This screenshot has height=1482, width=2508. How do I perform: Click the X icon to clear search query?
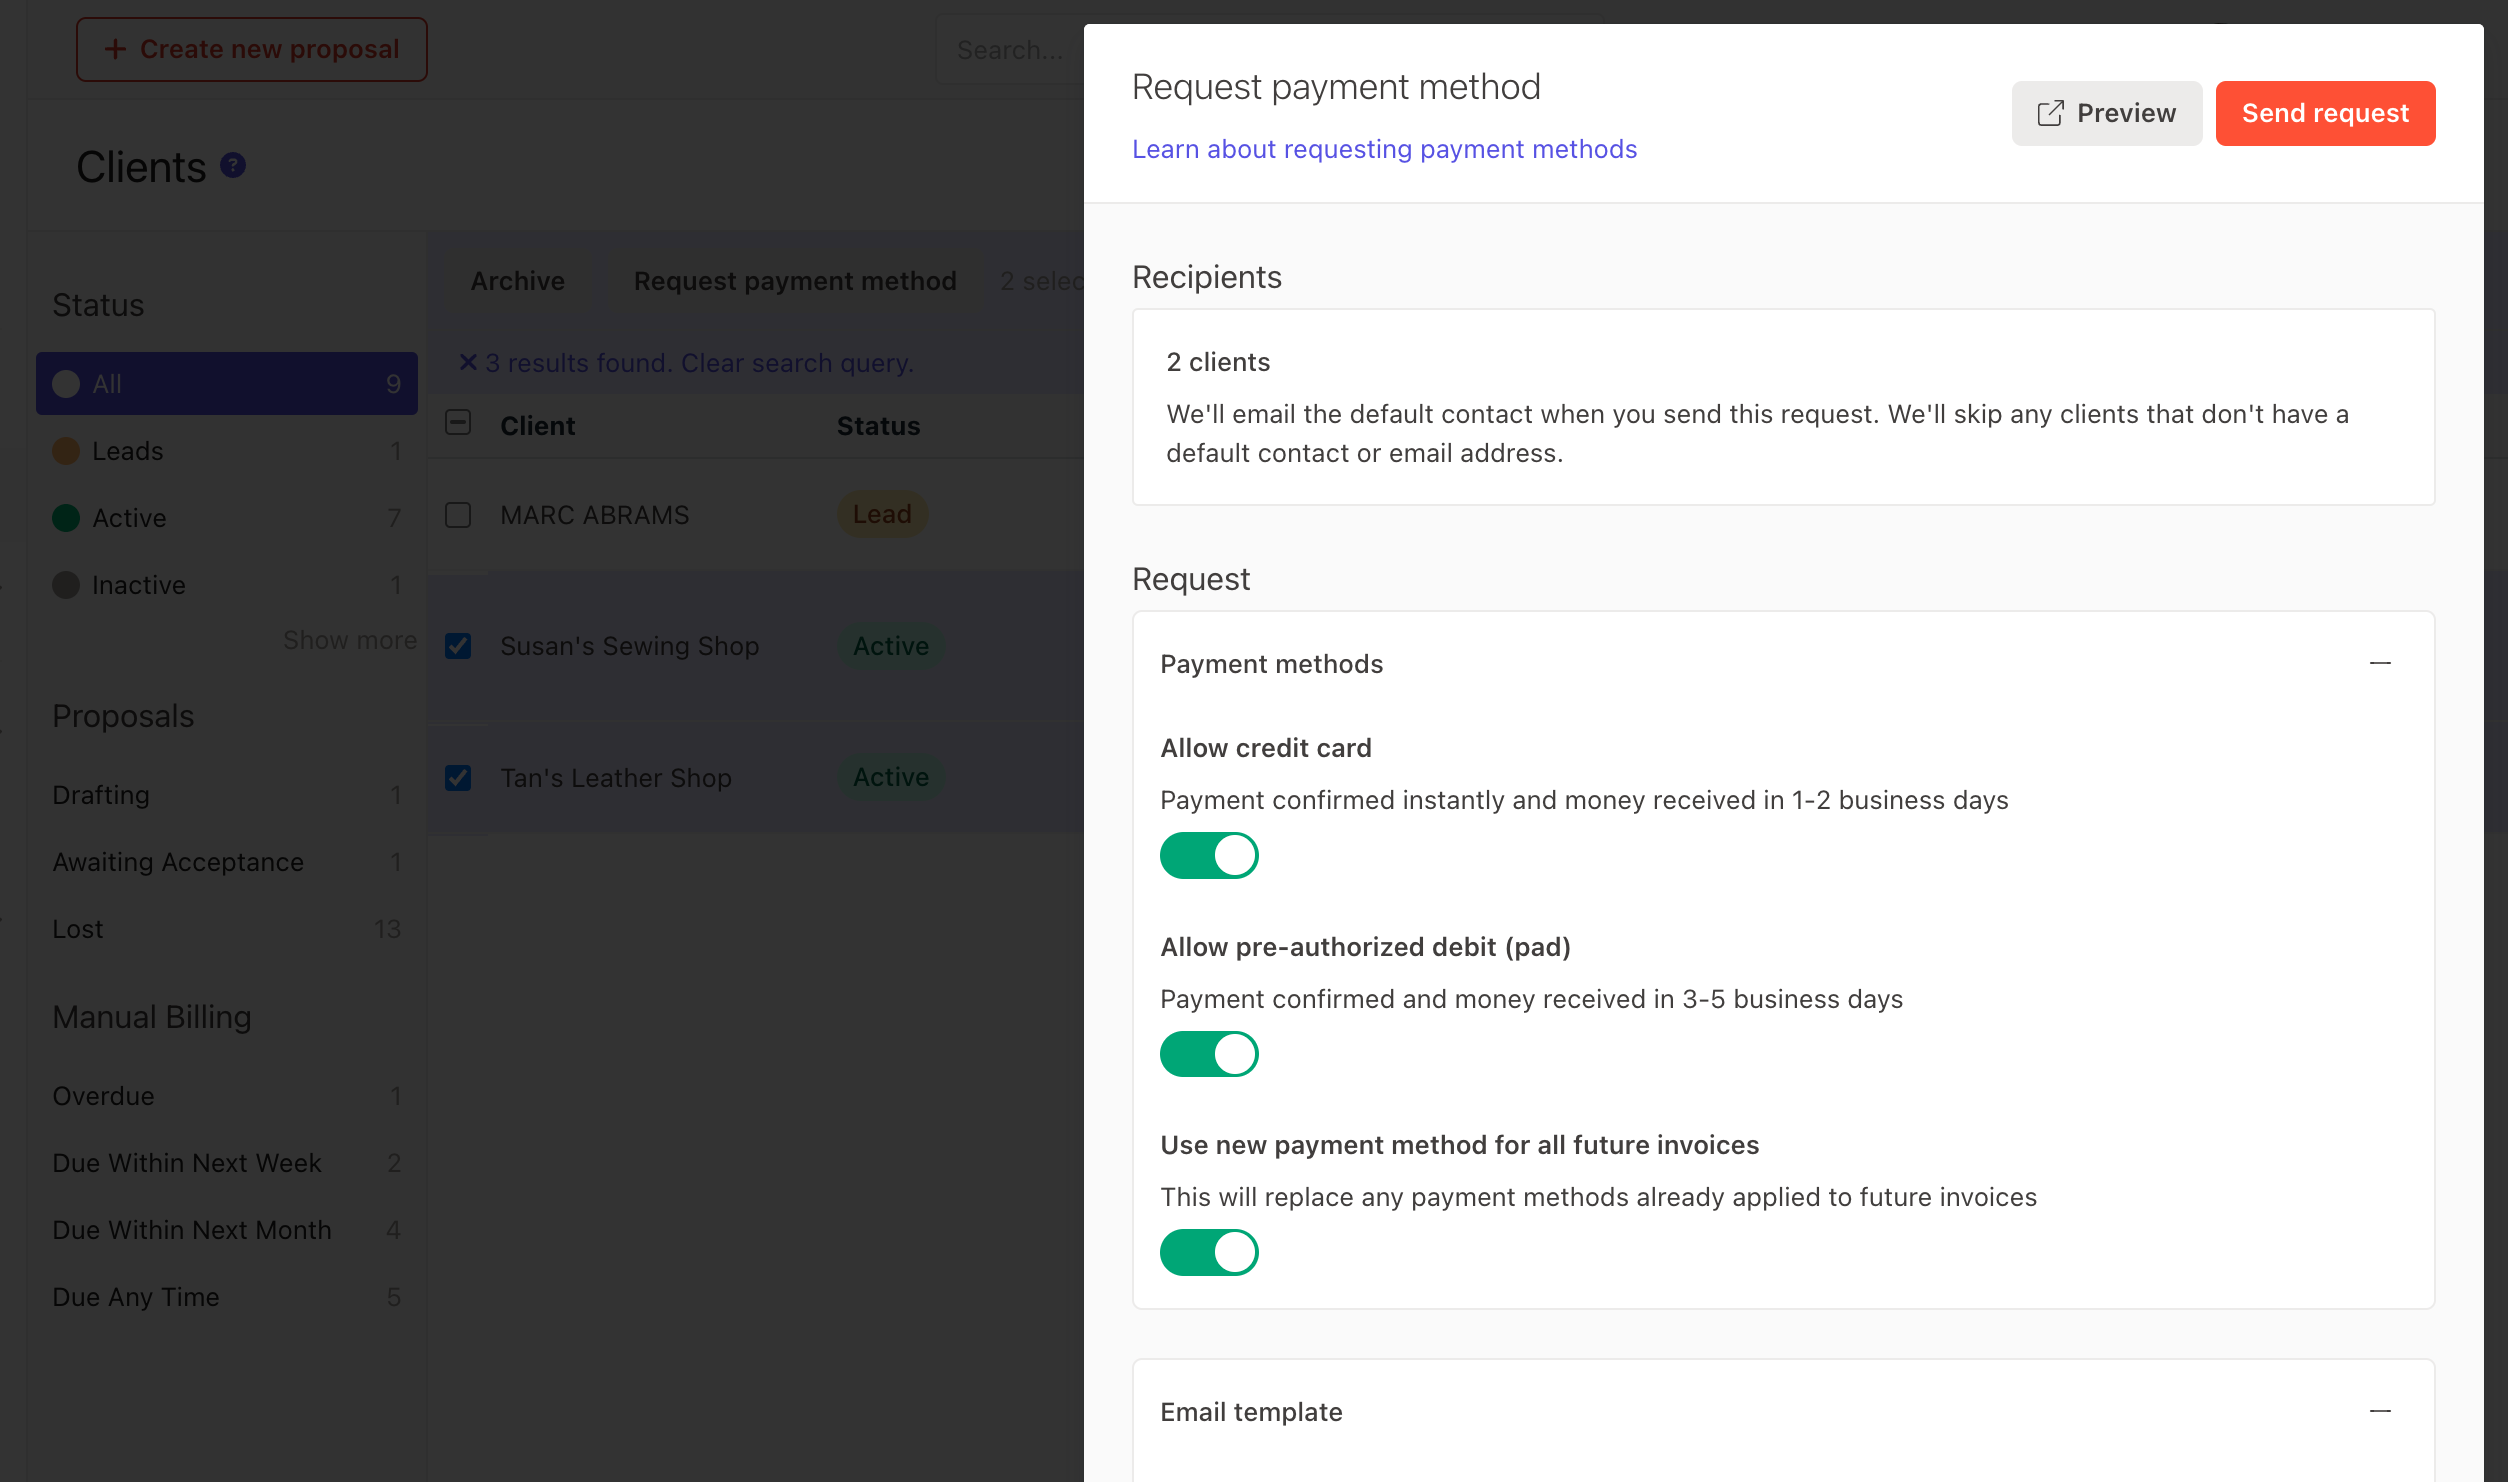click(467, 362)
